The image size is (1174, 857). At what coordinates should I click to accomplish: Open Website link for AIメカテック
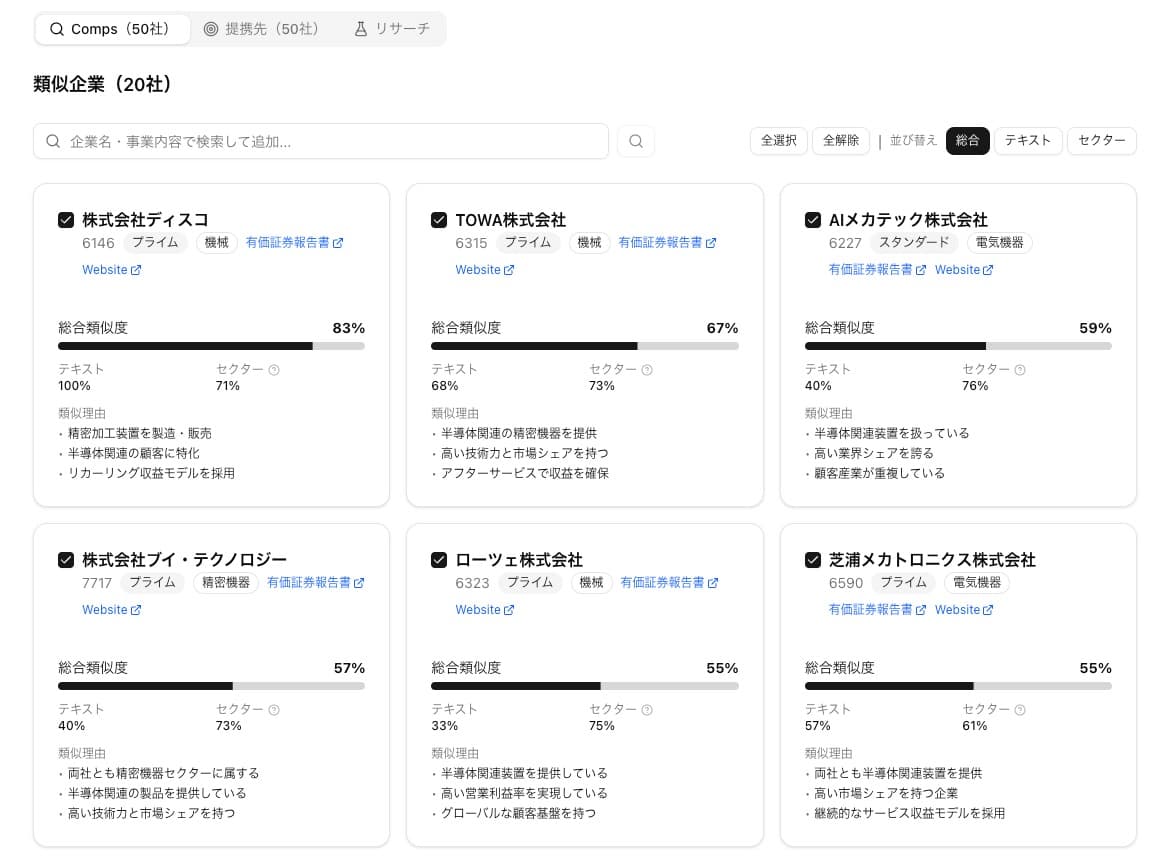pyautogui.click(x=964, y=270)
